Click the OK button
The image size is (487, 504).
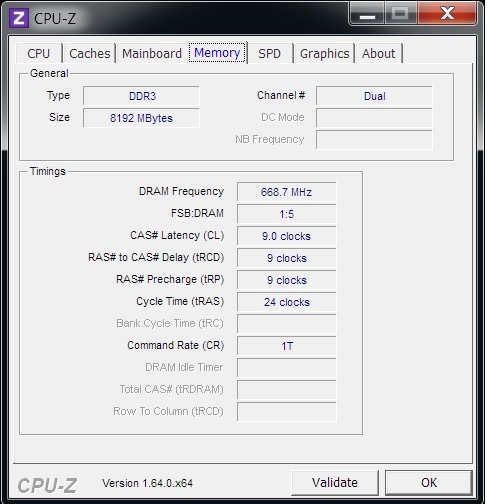pos(429,482)
